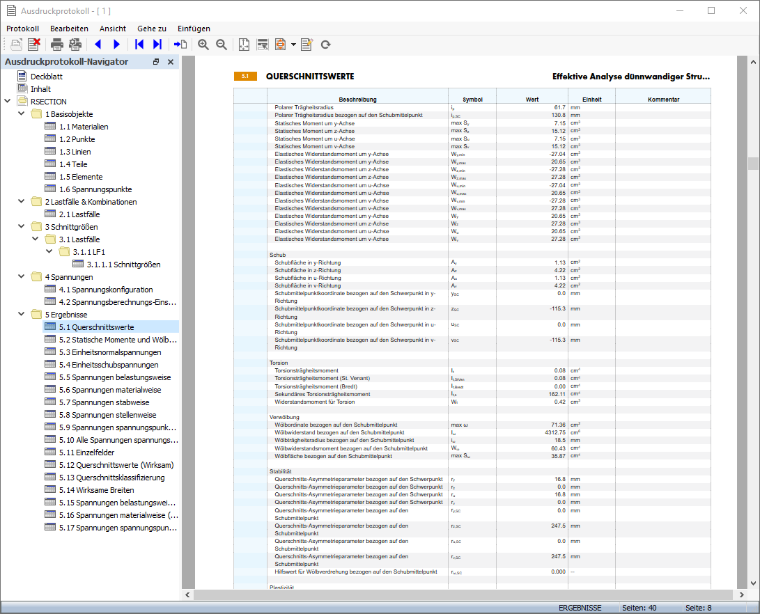Open the print settings printer-with-gear icon
Viewport: 760px width, 614px height.
75,44
